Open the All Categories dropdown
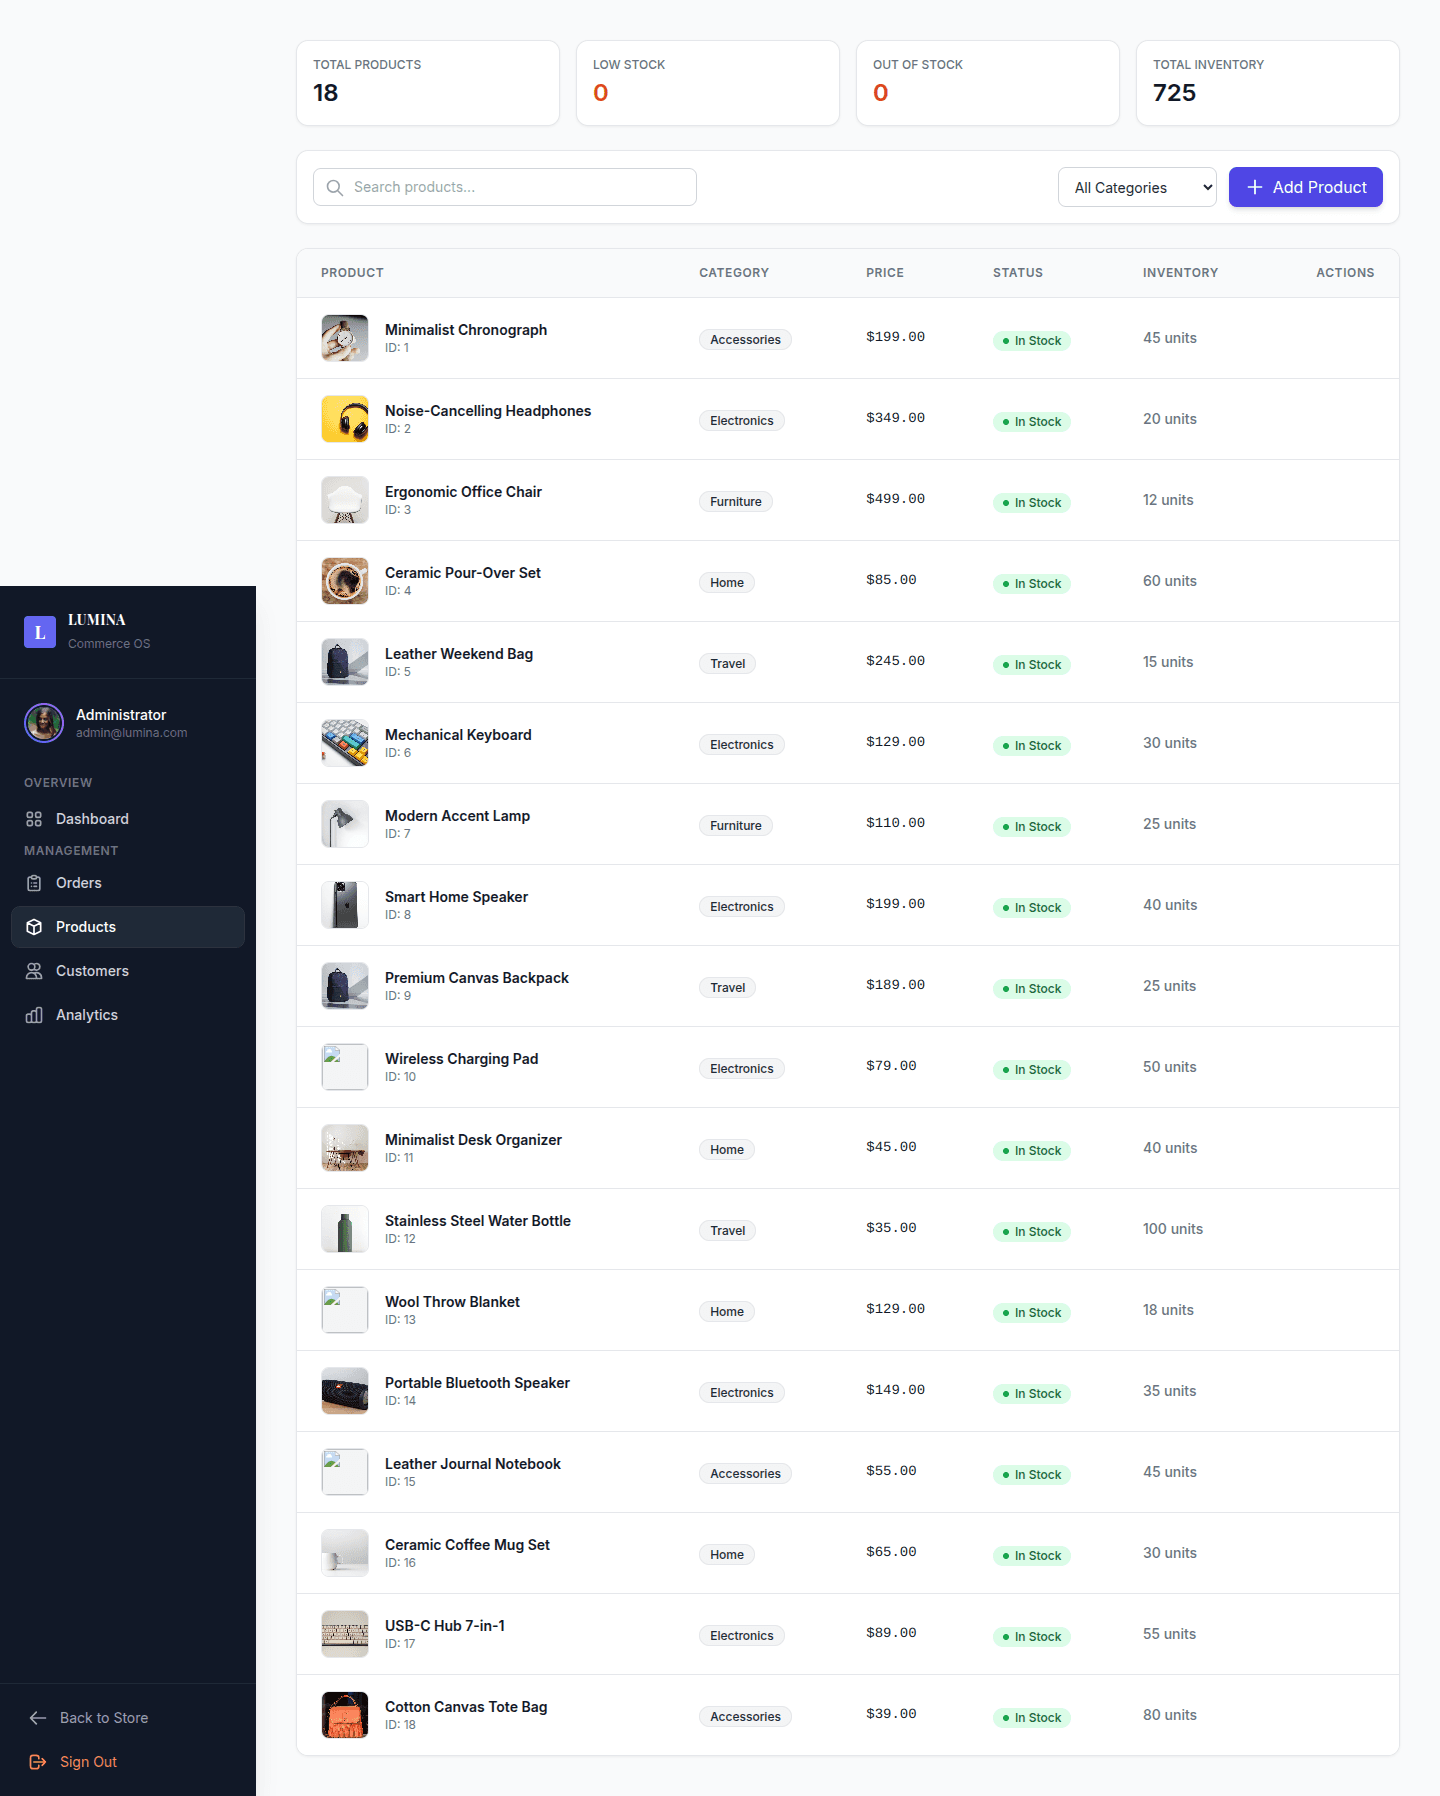1440x1796 pixels. pos(1137,187)
